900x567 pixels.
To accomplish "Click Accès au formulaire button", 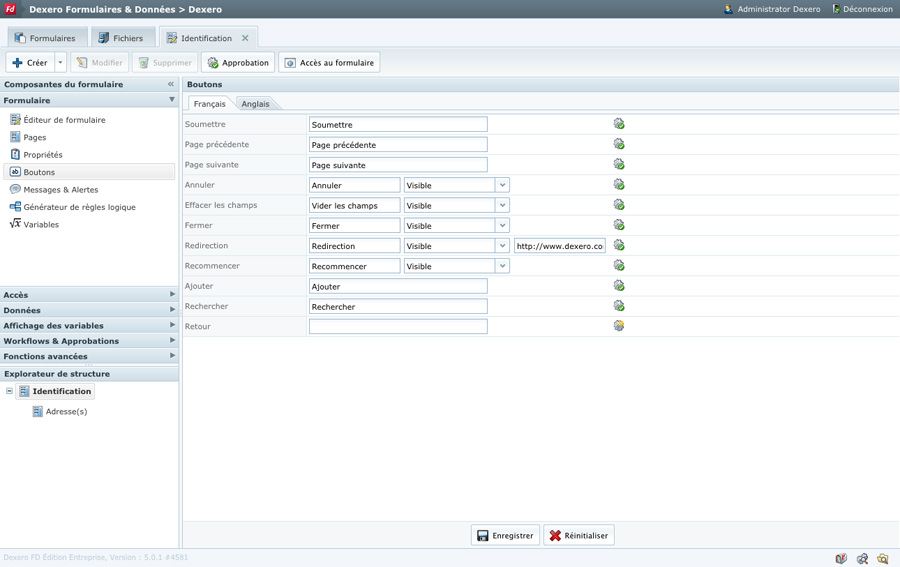I will tap(329, 63).
